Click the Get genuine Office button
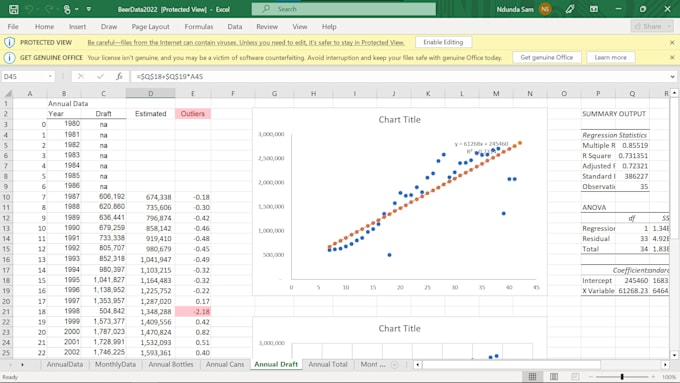The height and width of the screenshot is (383, 680). (546, 57)
